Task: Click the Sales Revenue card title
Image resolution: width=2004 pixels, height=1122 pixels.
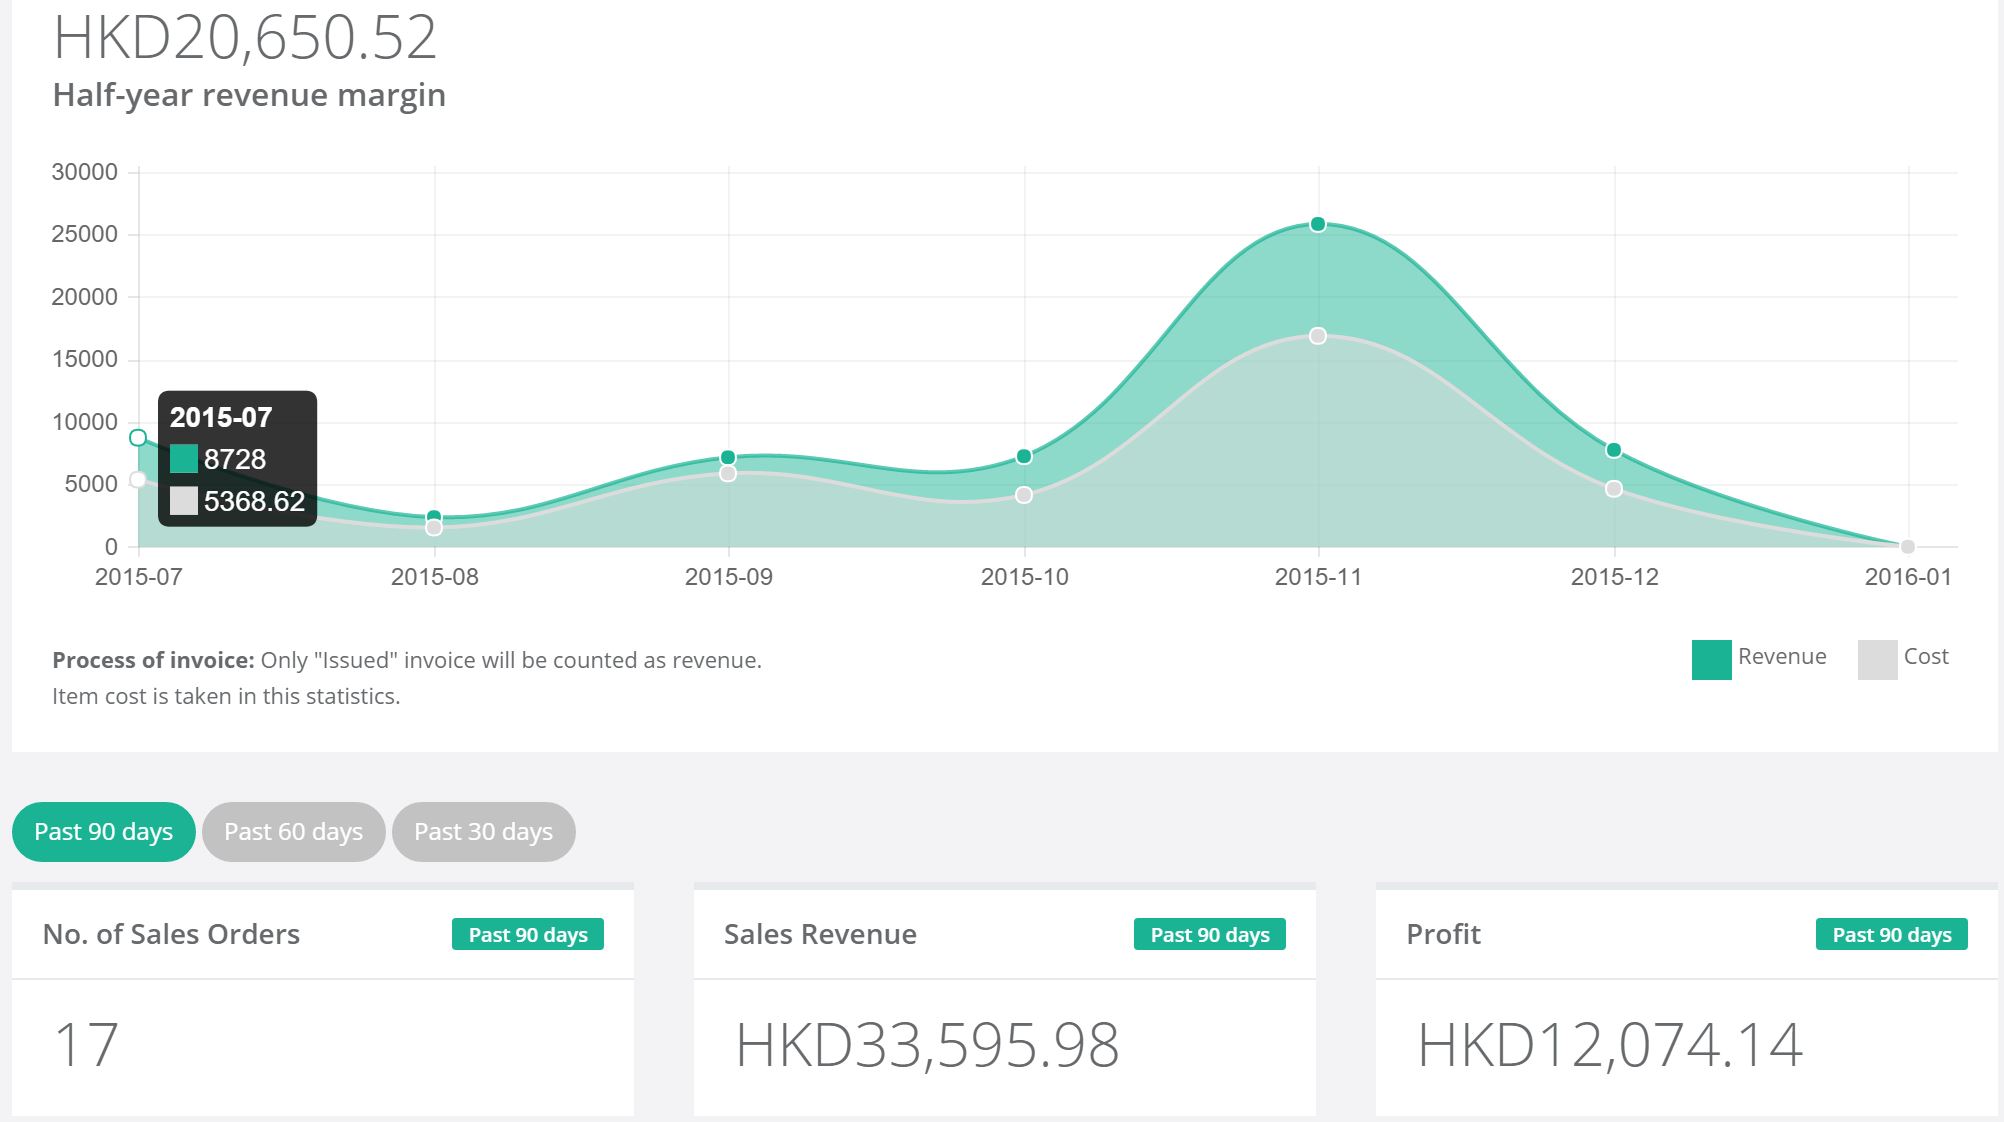Action: [x=820, y=934]
